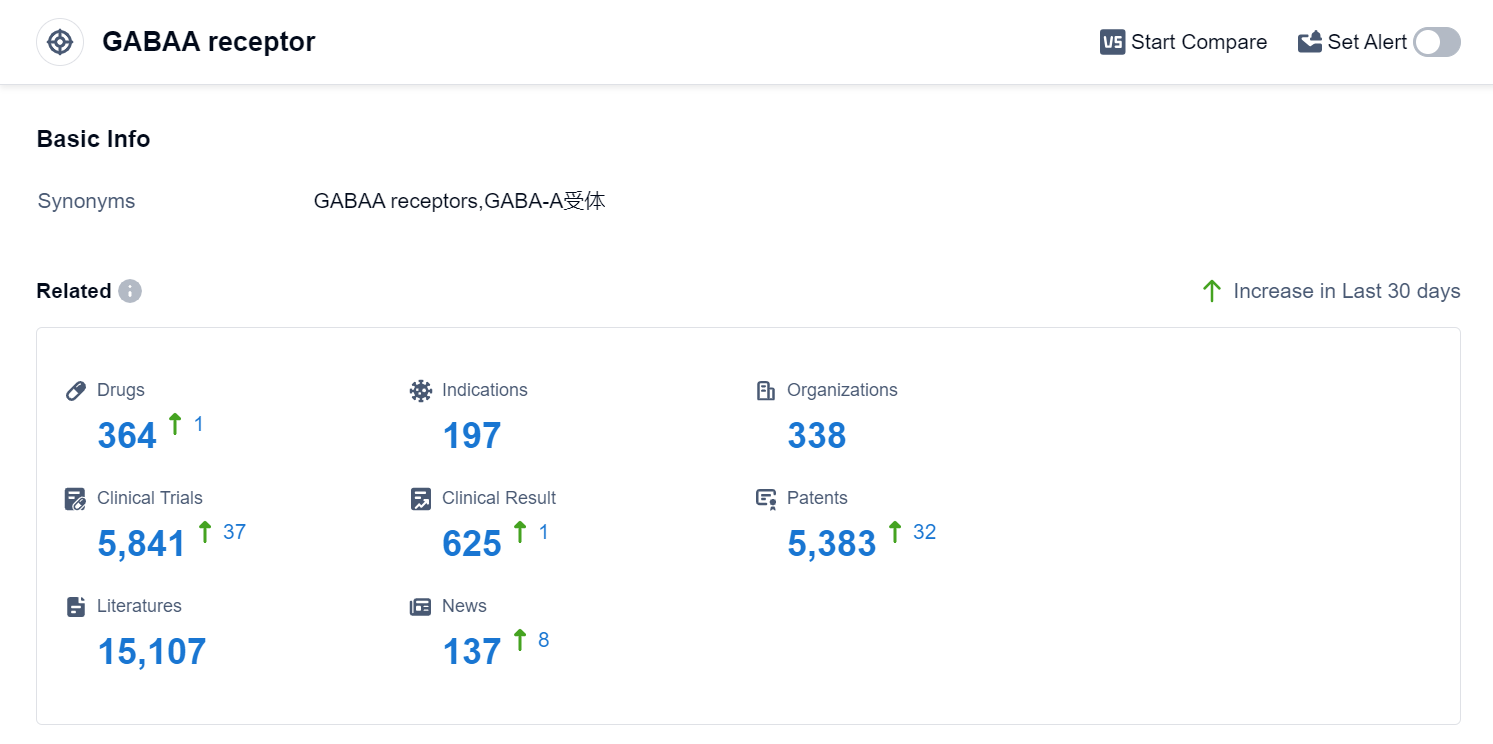Screen dimensions: 1493x744
Task: Click the Drugs pill icon
Action: tap(76, 391)
